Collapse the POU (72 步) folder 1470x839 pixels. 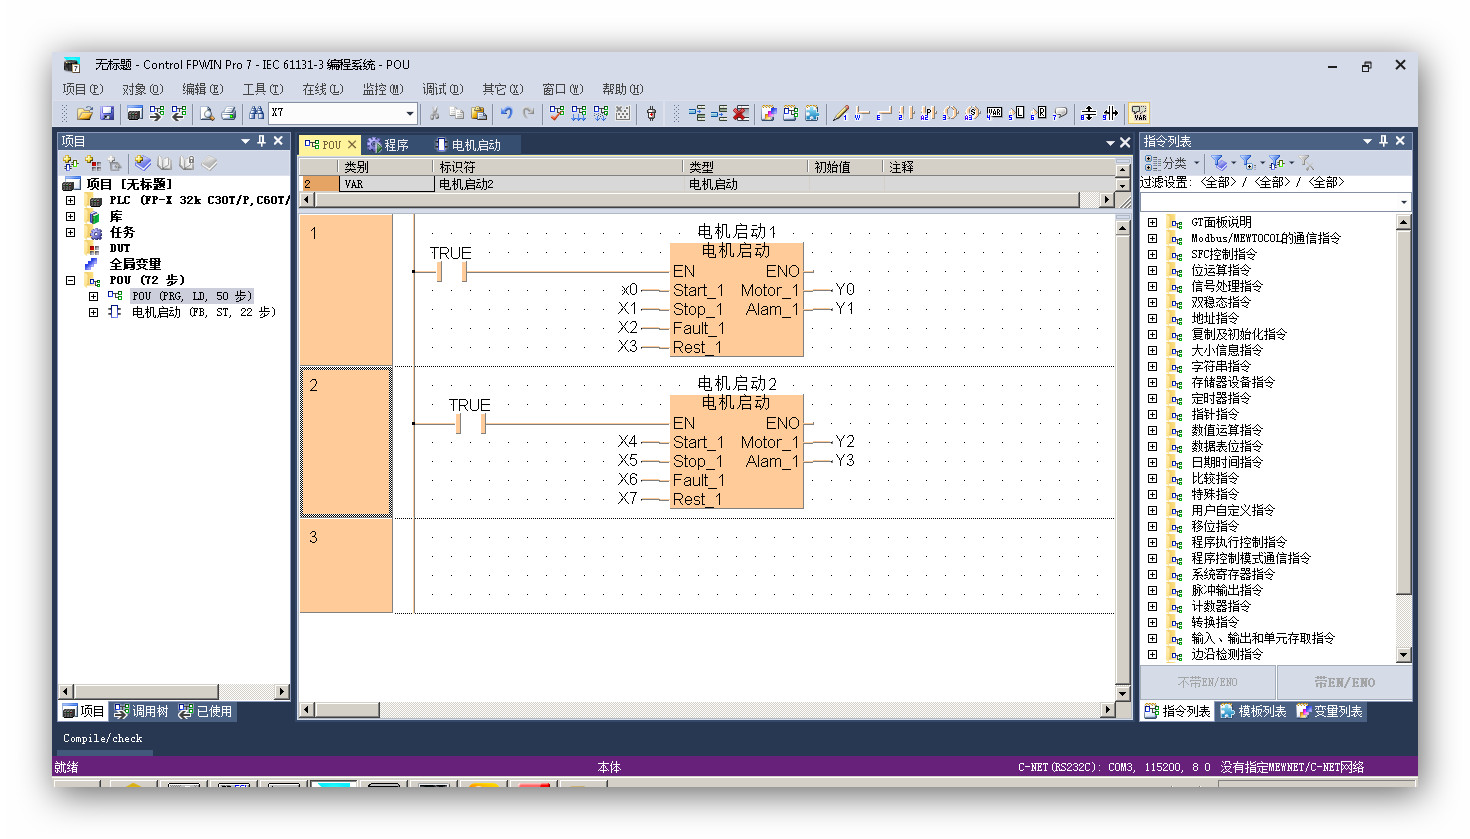(70, 280)
